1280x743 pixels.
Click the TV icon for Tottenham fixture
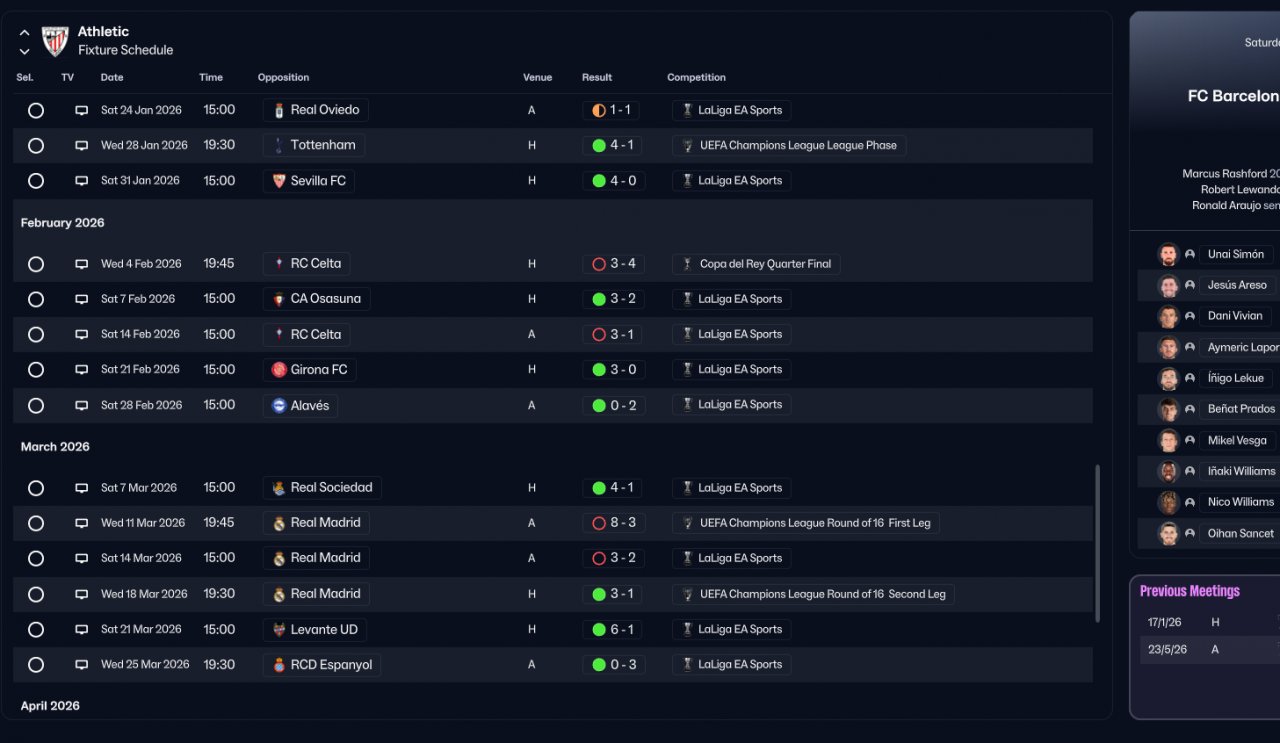pos(82,146)
